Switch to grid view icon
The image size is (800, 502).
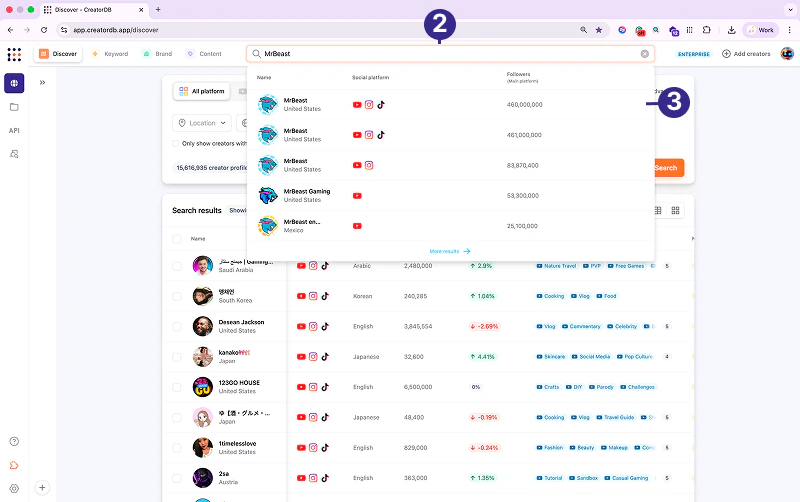pos(676,211)
